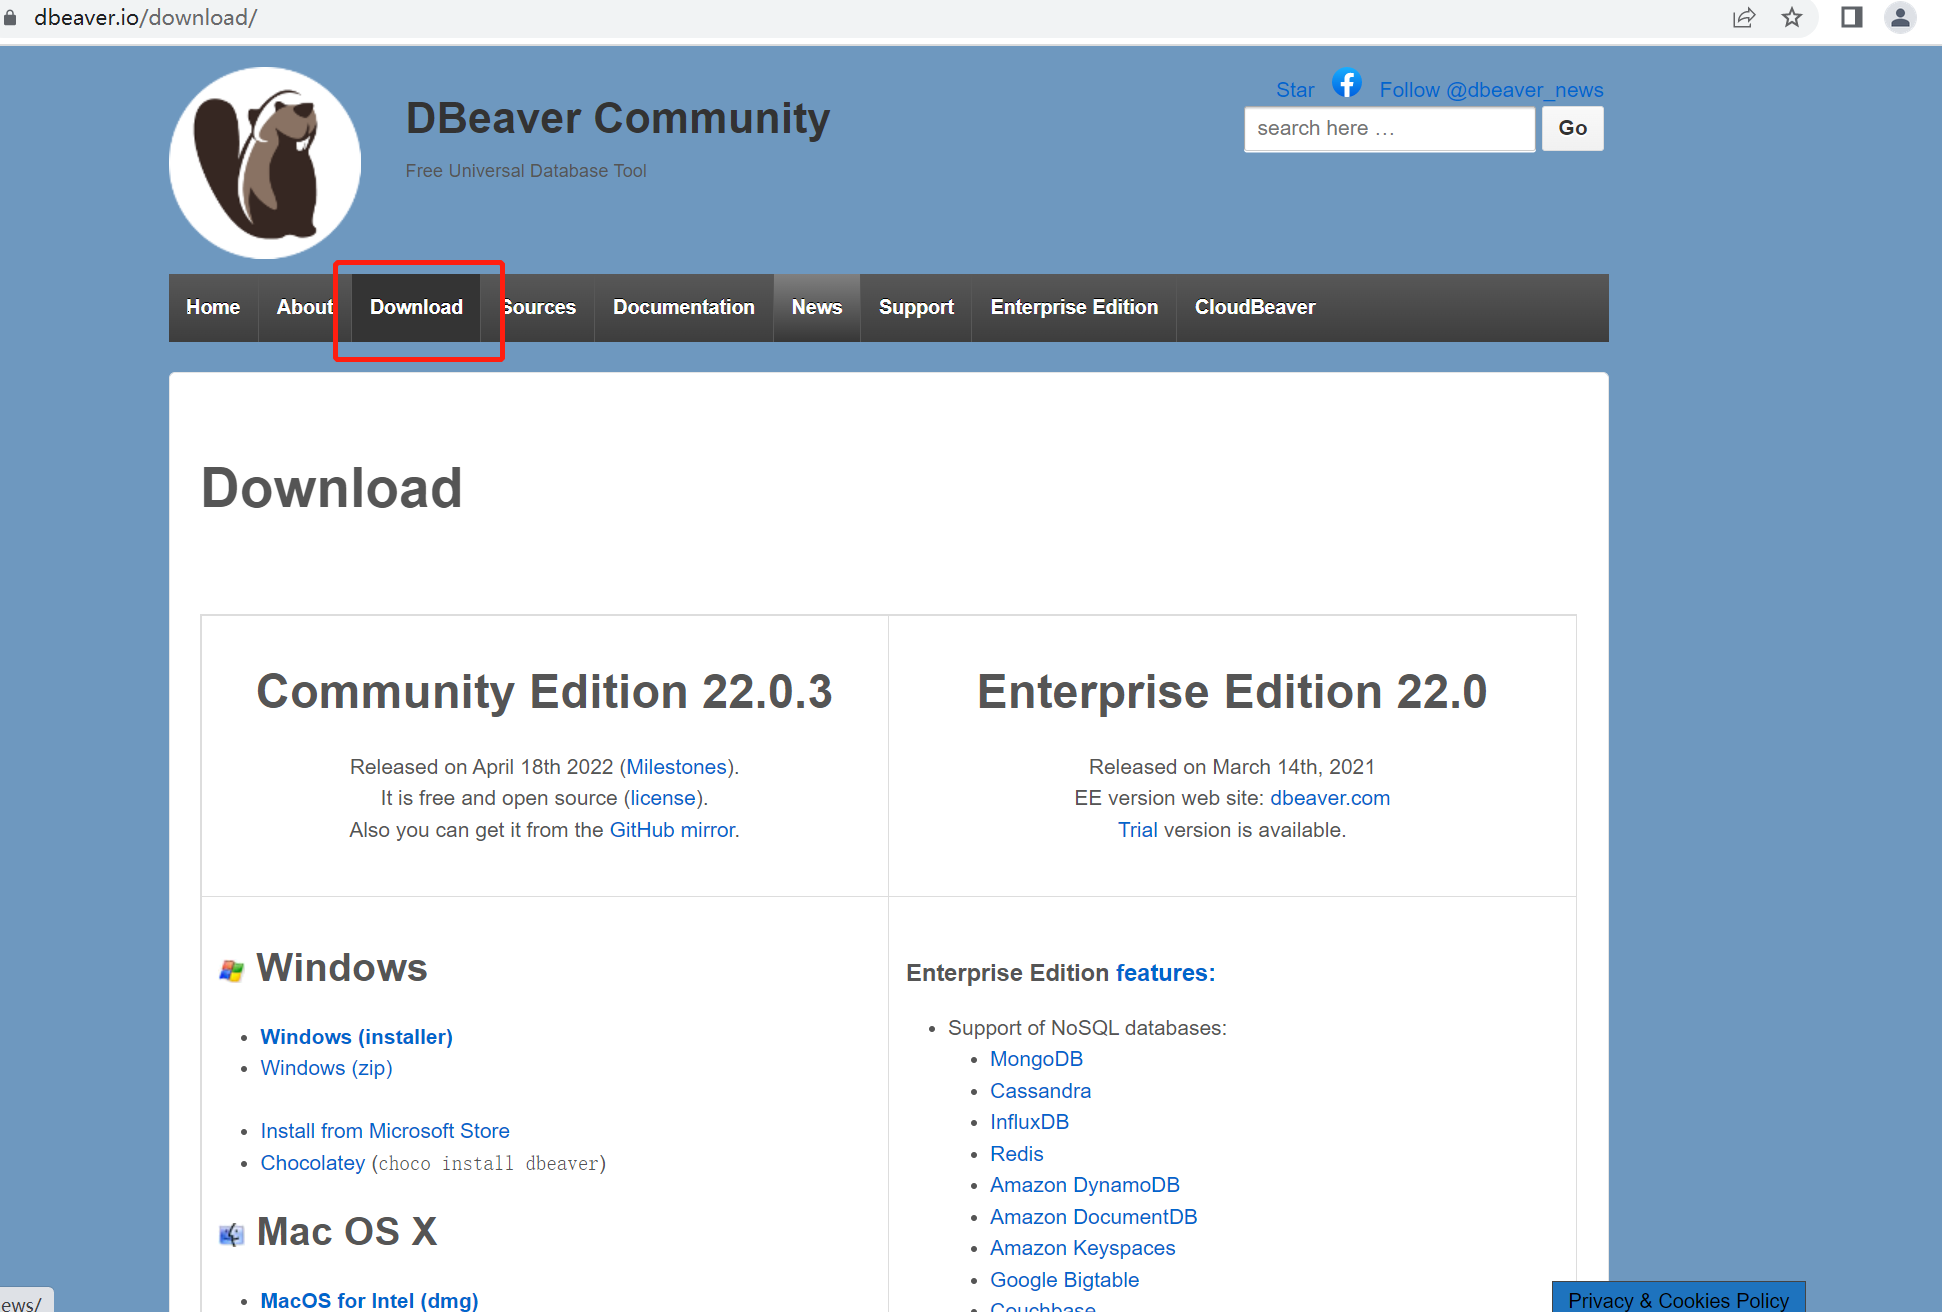1942x1312 pixels.
Task: Click the browser share page icon
Action: click(x=1743, y=18)
